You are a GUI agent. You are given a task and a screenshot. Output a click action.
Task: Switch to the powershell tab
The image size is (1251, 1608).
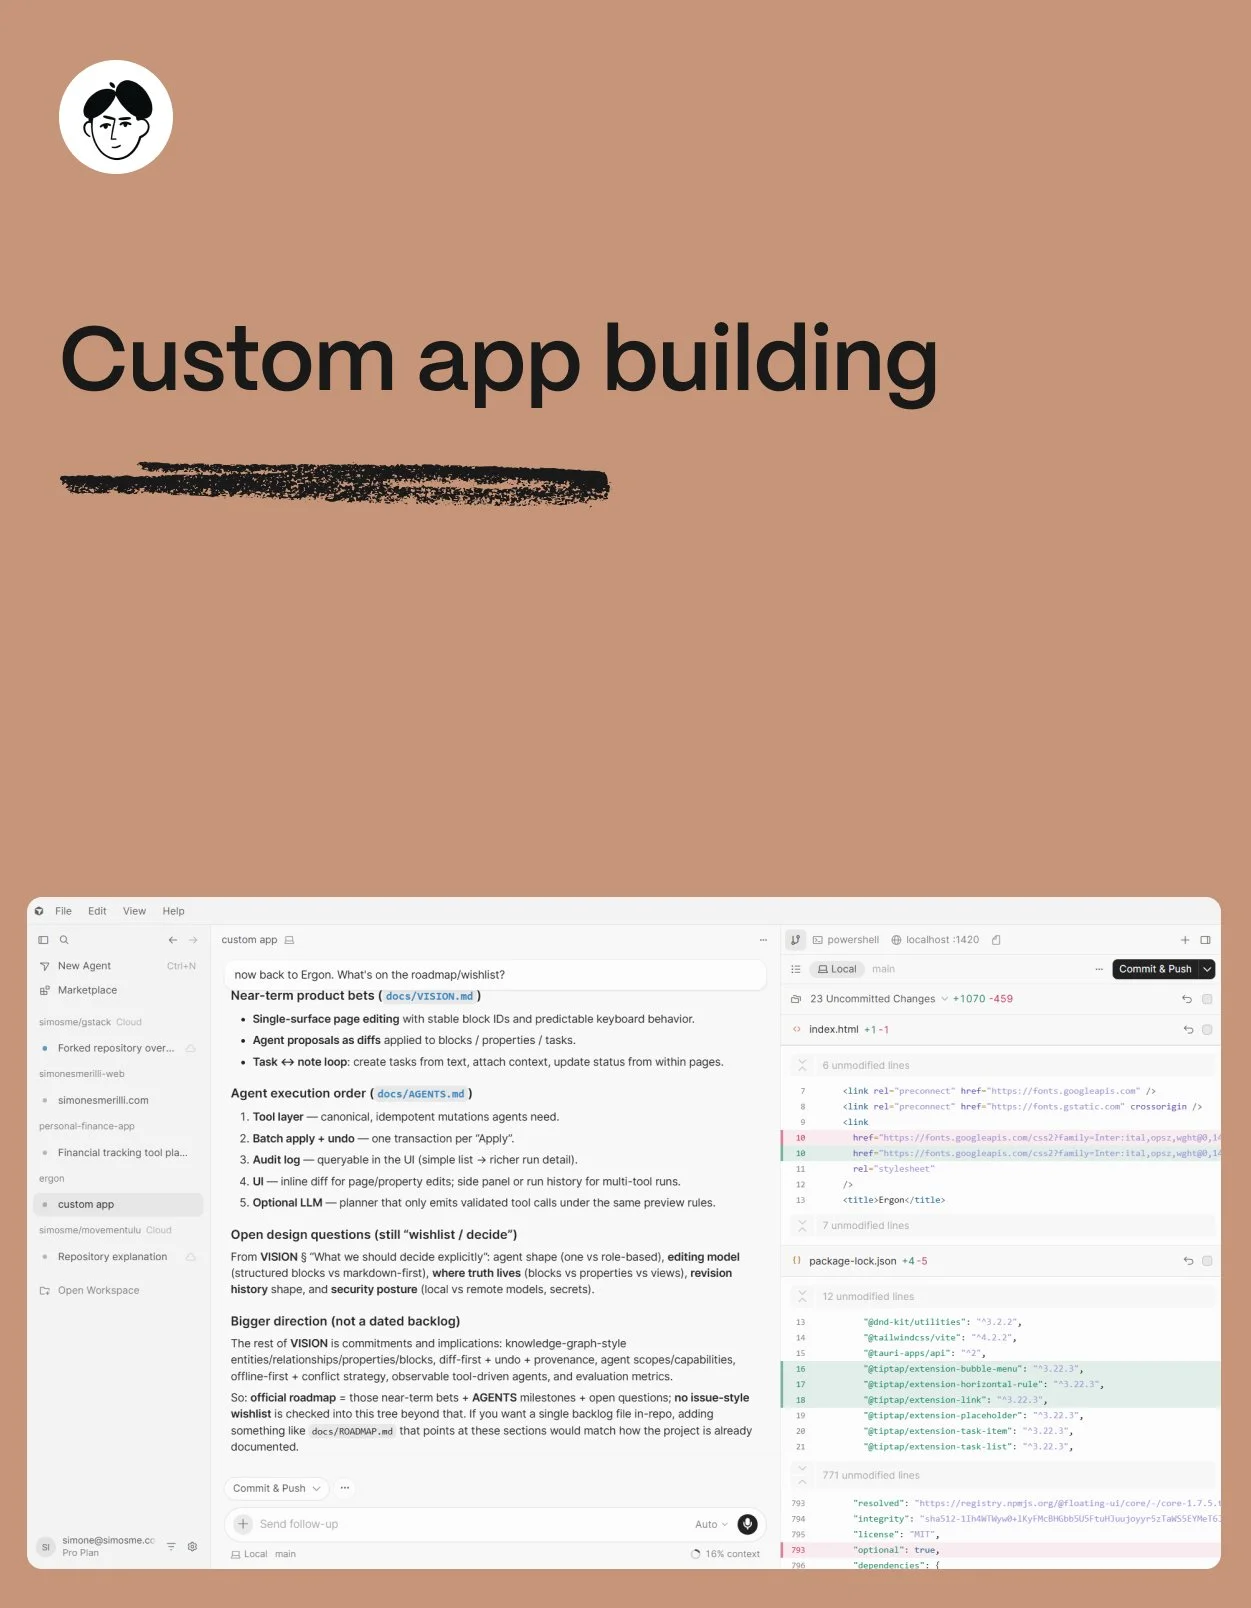pos(846,940)
